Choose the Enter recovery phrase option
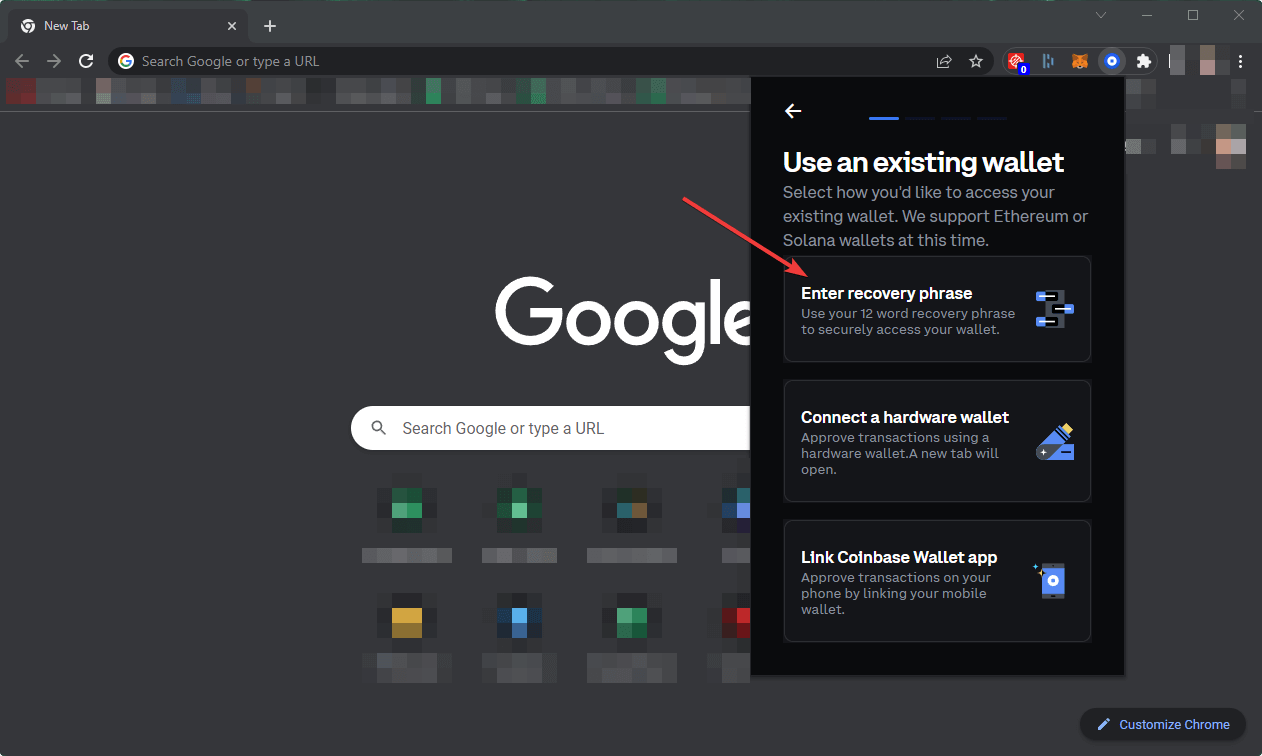The width and height of the screenshot is (1262, 756). click(x=937, y=309)
